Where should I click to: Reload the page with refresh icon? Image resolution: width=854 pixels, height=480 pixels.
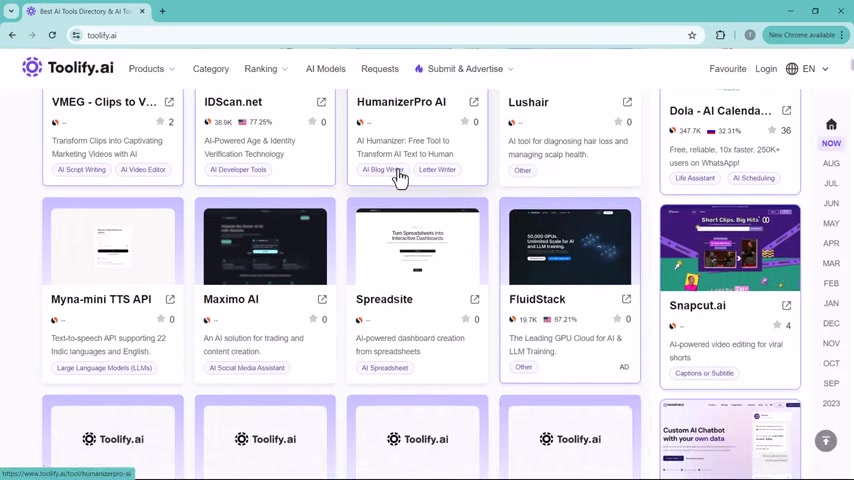(52, 35)
